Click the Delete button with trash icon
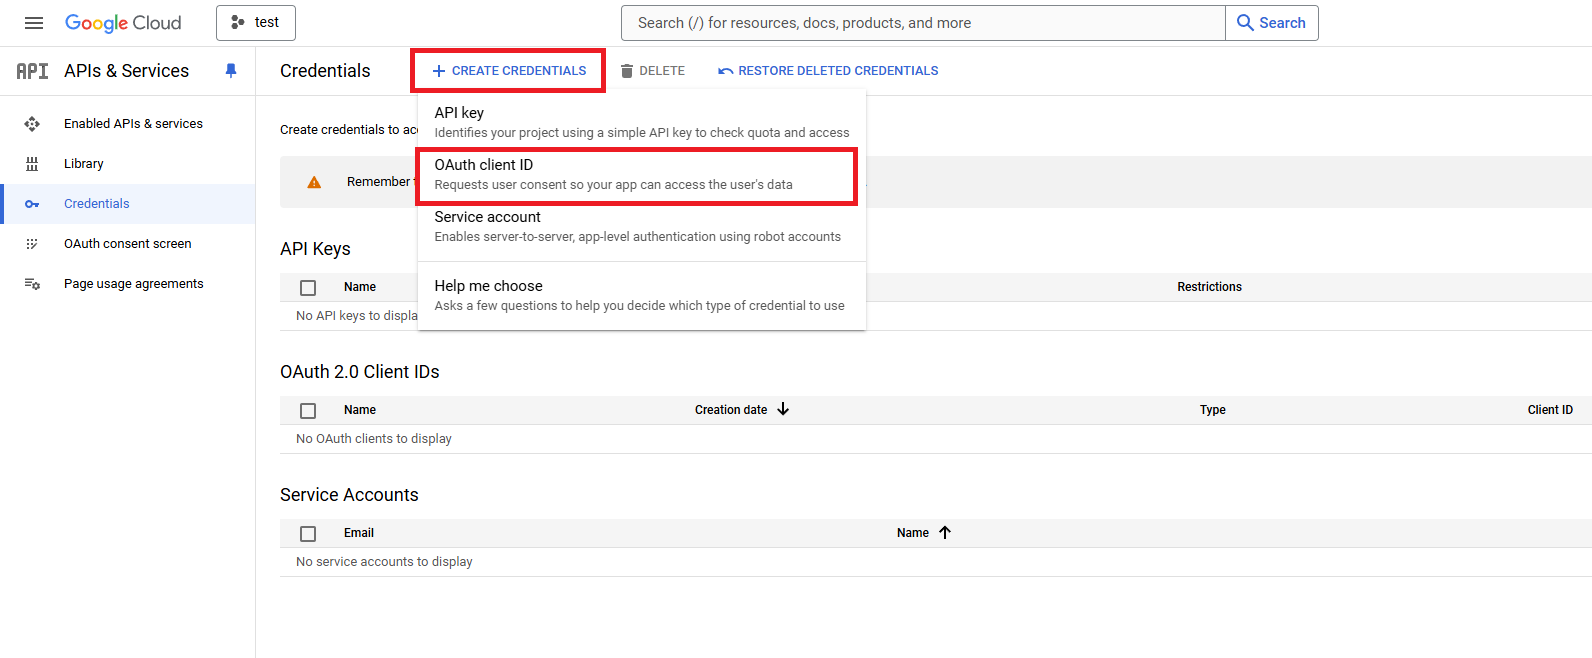Screen dimensions: 1592x658 pyautogui.click(x=652, y=71)
